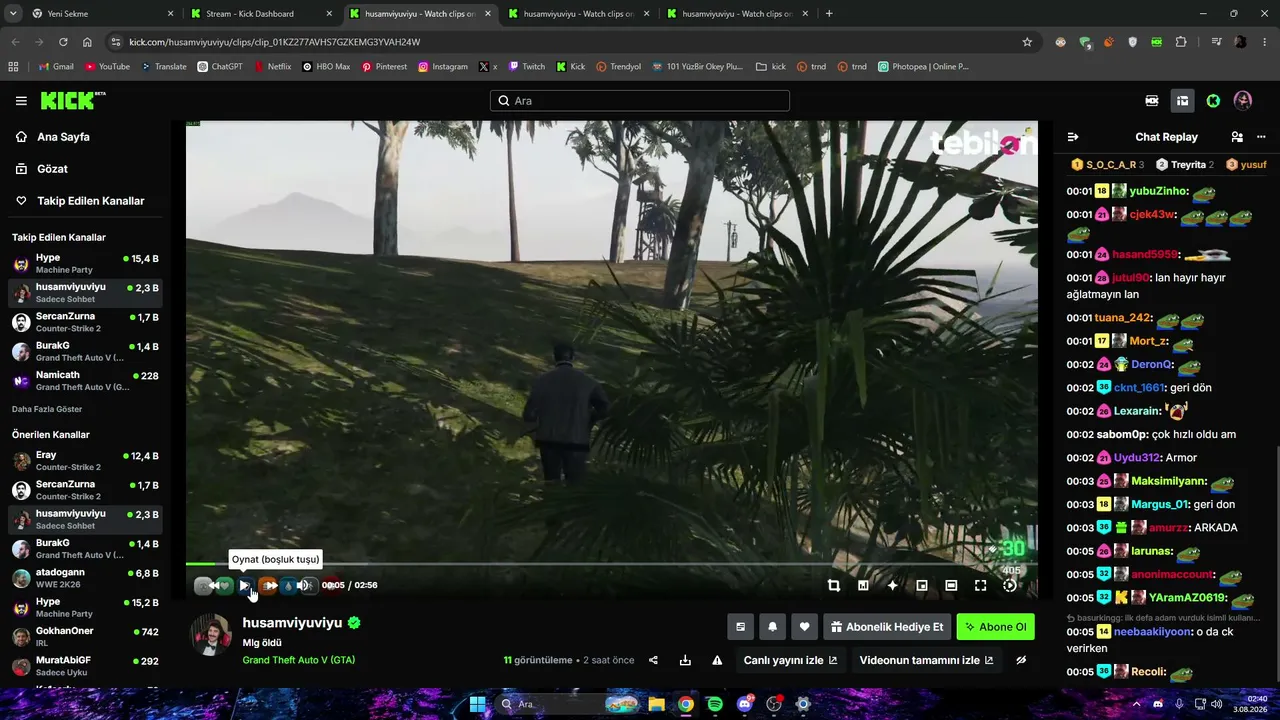This screenshot has width=1280, height=720.
Task: Open a new browser tab
Action: click(x=829, y=14)
